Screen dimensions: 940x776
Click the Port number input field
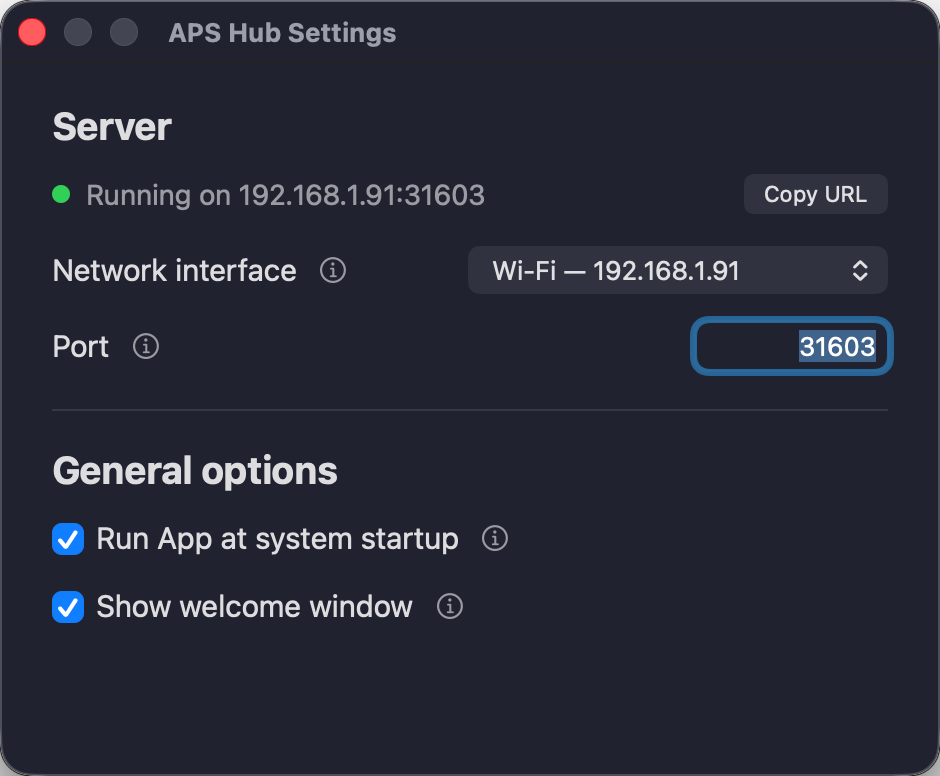point(791,347)
